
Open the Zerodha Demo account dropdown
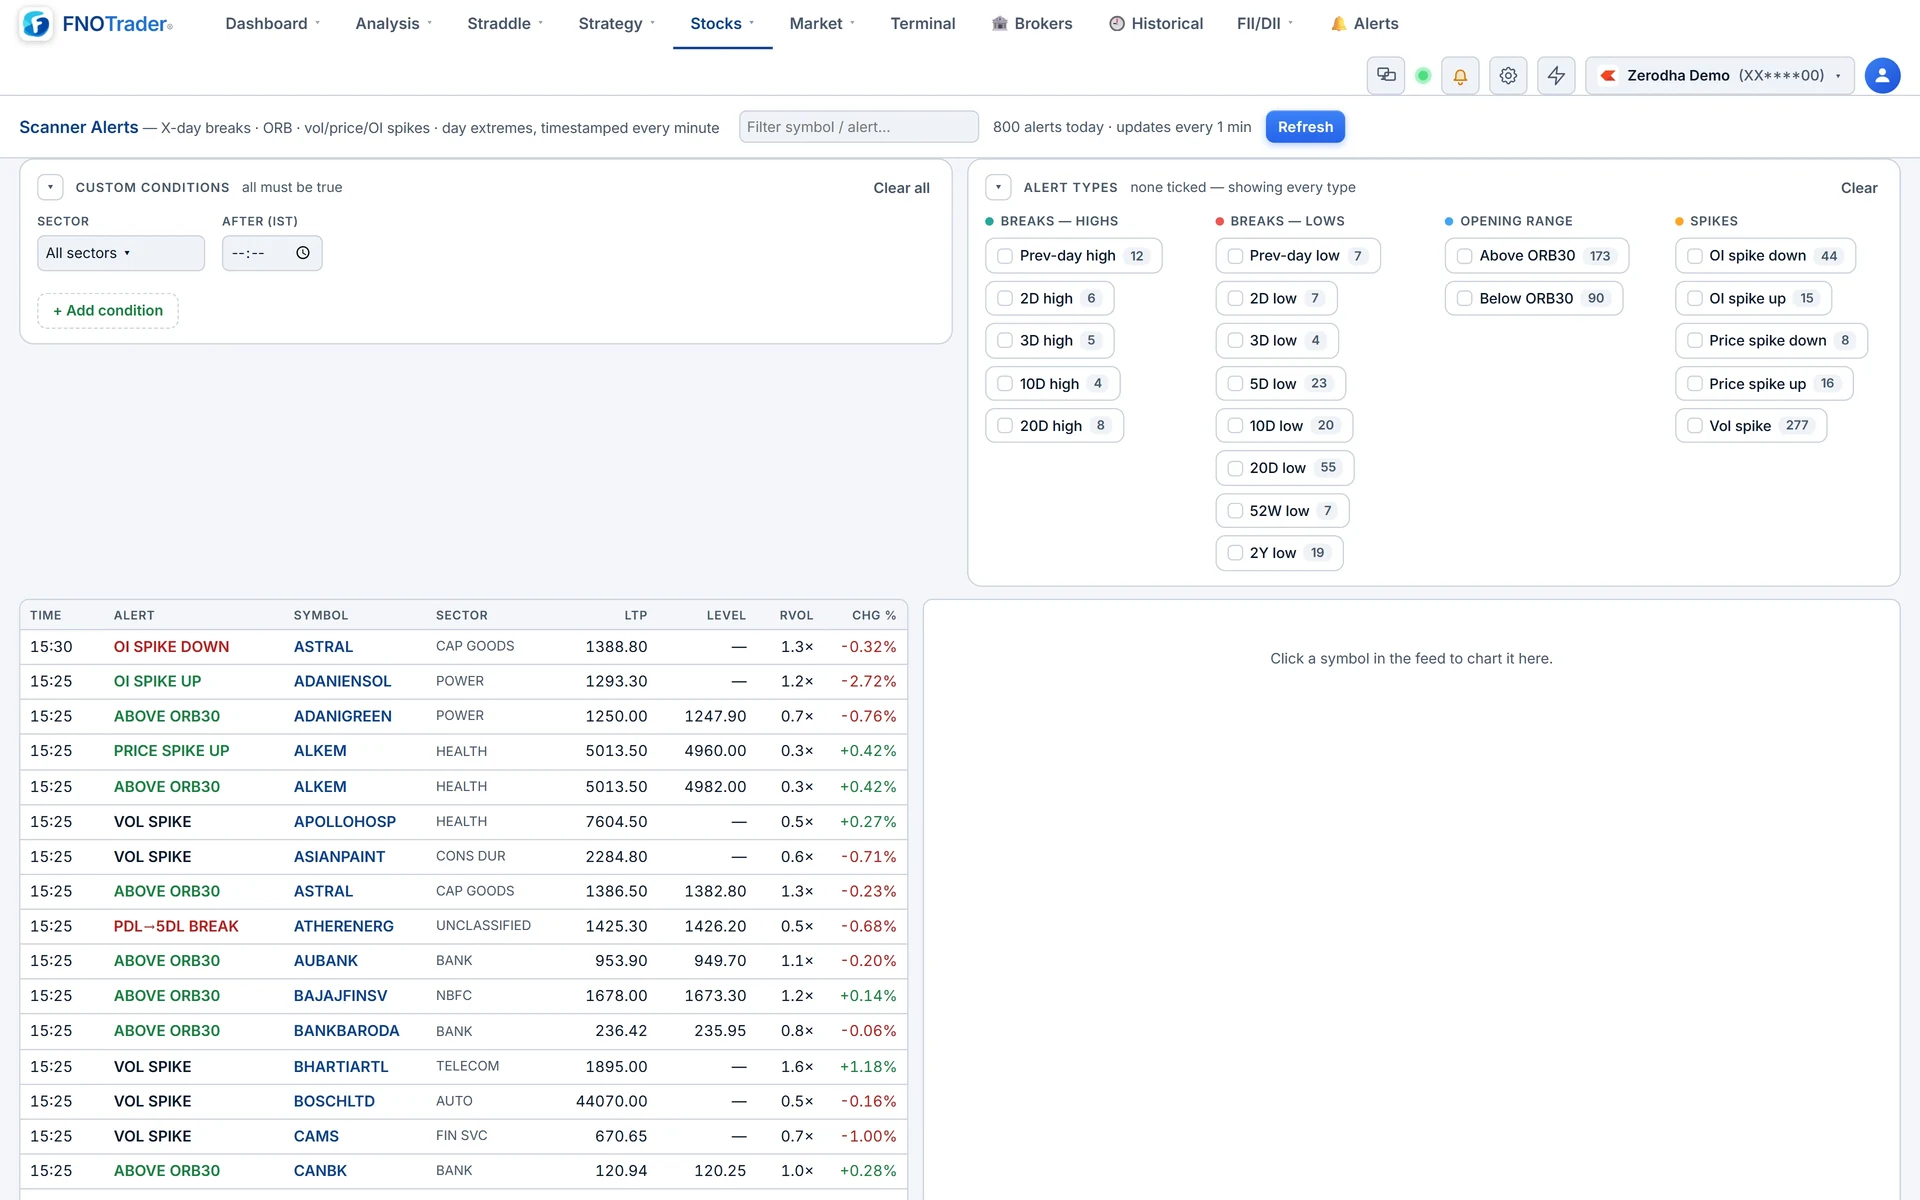point(1719,75)
